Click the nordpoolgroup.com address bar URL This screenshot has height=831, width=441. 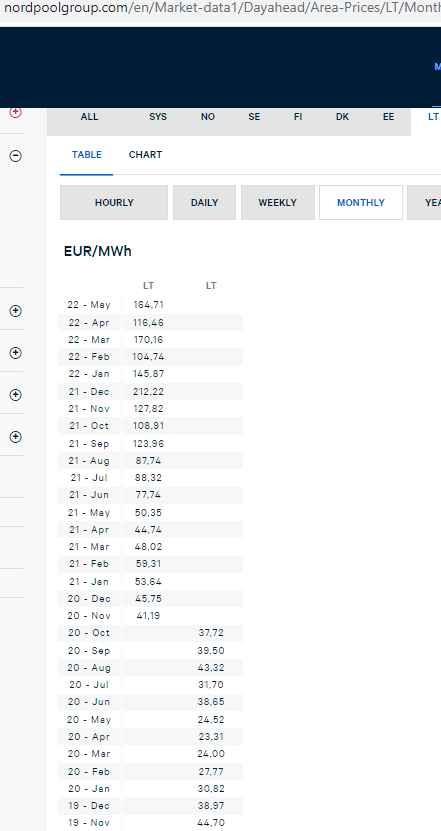click(220, 9)
